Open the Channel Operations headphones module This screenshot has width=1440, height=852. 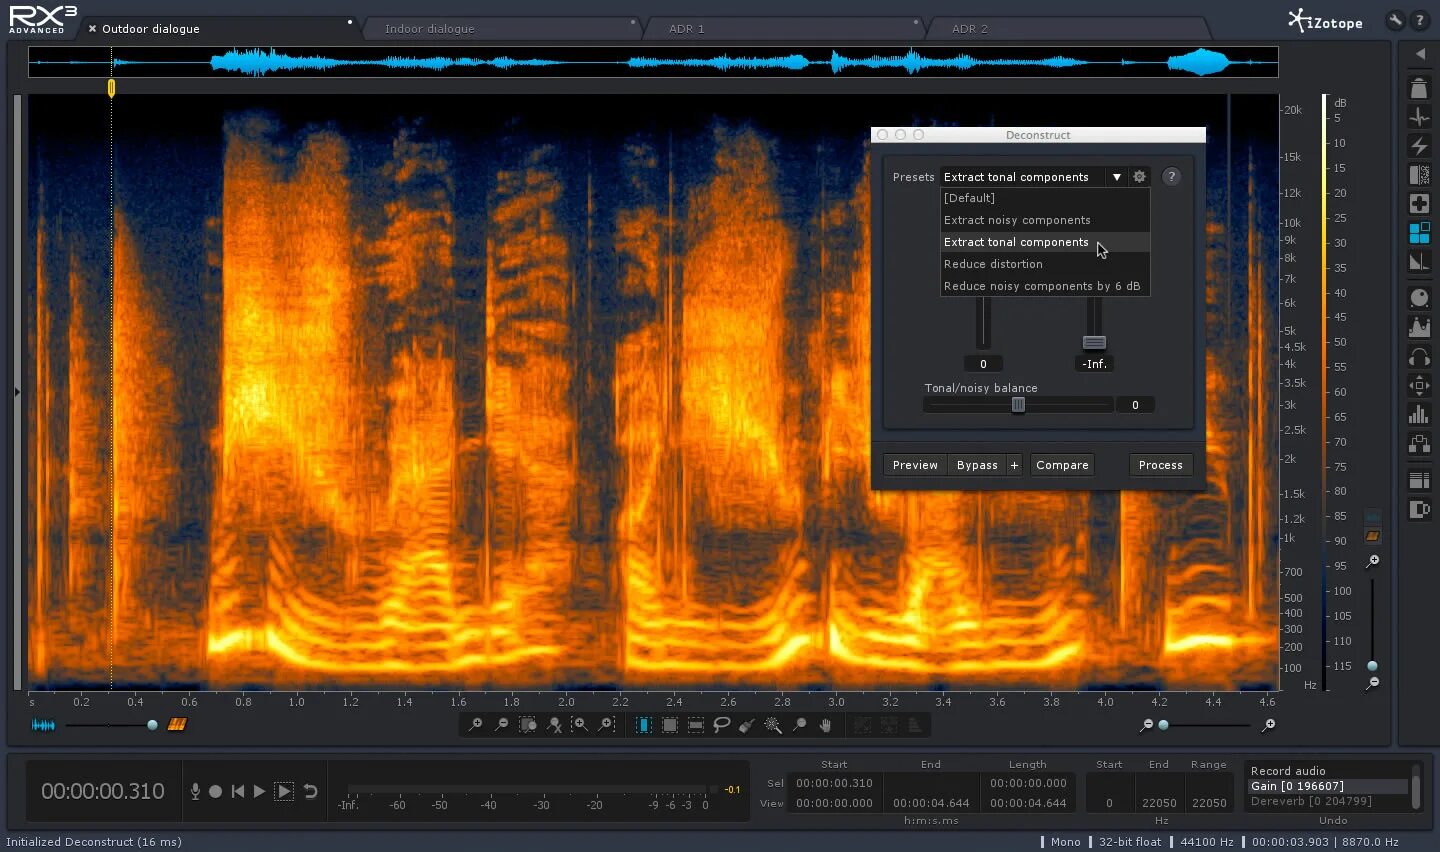pos(1419,357)
